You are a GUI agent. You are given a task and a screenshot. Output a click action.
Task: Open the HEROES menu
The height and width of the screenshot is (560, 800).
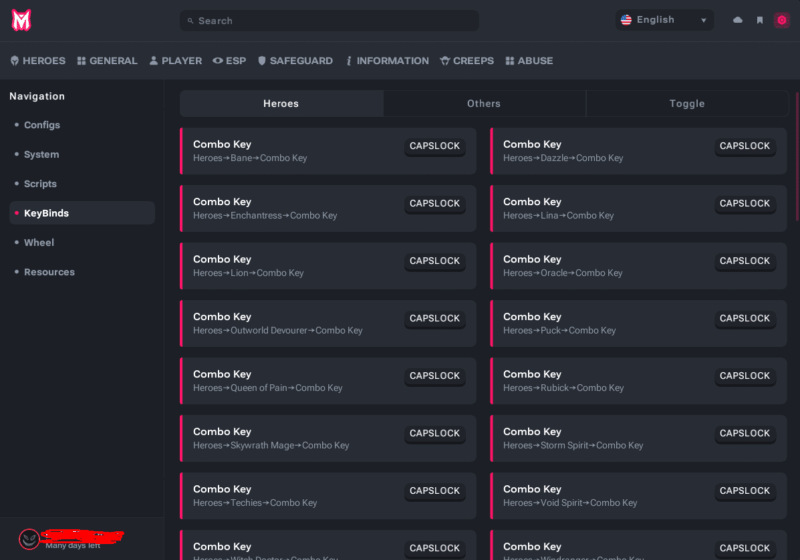click(x=38, y=61)
